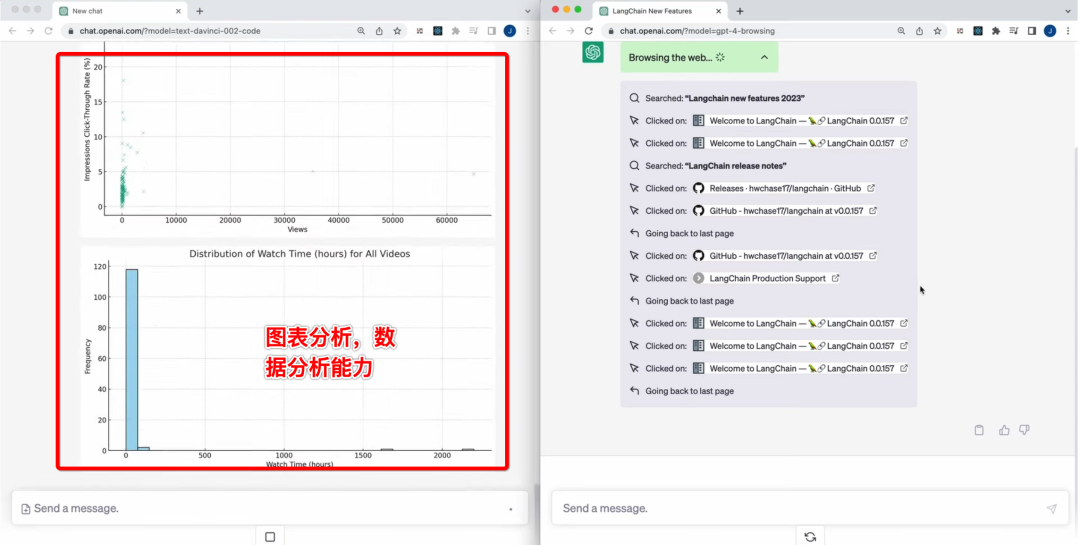Open the Releases · hwchase17/langchain · GitHub link
The image size is (1080, 545).
[784, 188]
